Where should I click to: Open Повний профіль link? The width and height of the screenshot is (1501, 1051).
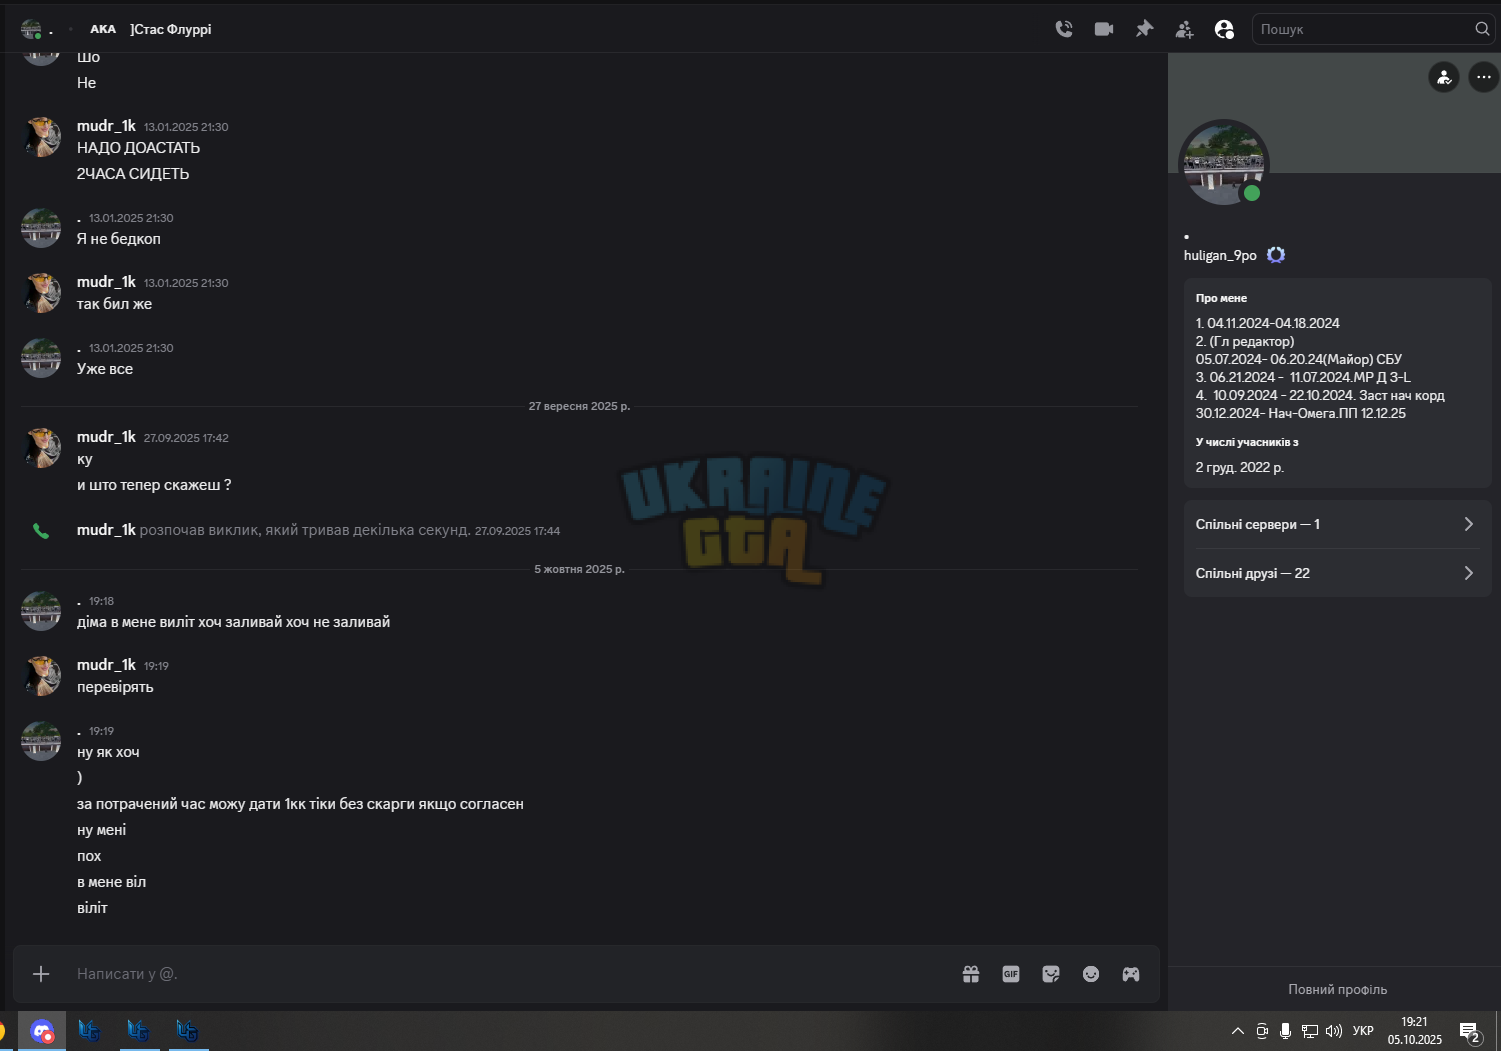[x=1337, y=989]
